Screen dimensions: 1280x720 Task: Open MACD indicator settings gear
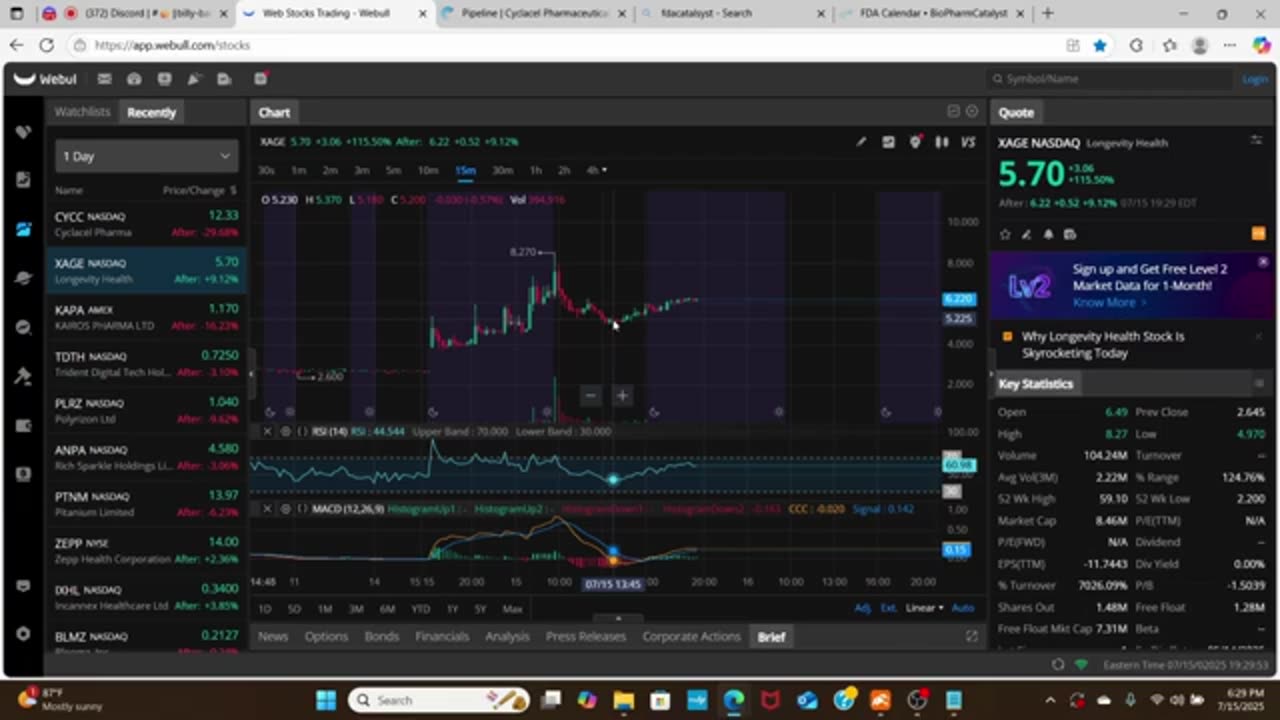(285, 509)
